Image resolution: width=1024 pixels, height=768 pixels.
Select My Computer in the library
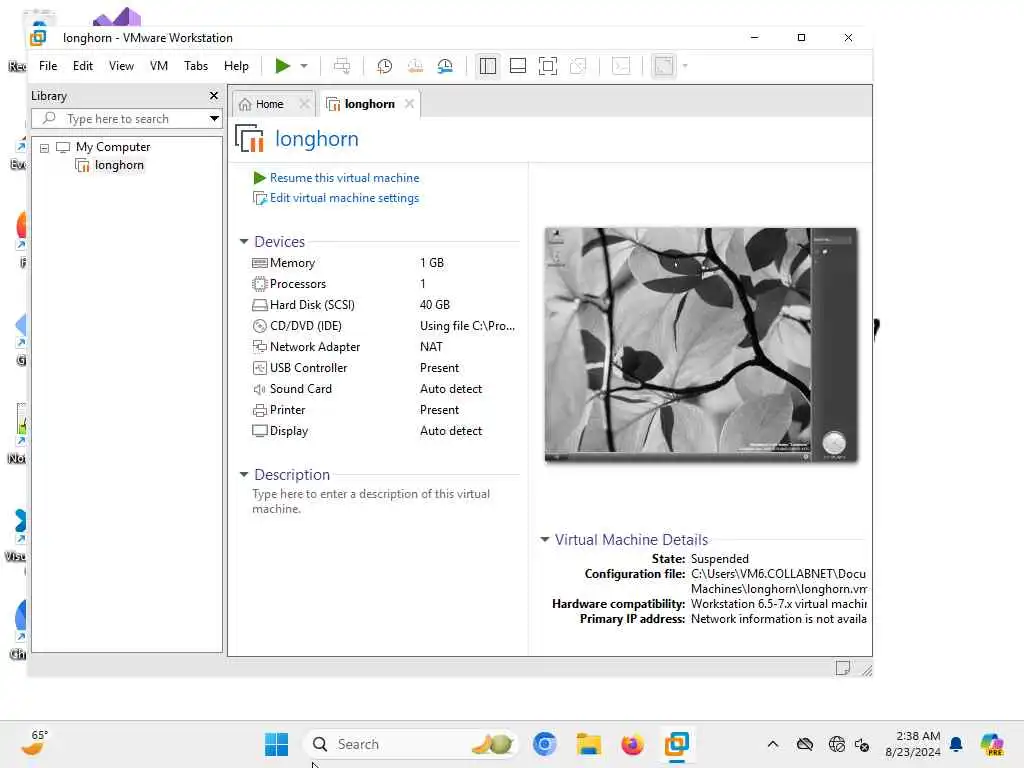pyautogui.click(x=113, y=147)
